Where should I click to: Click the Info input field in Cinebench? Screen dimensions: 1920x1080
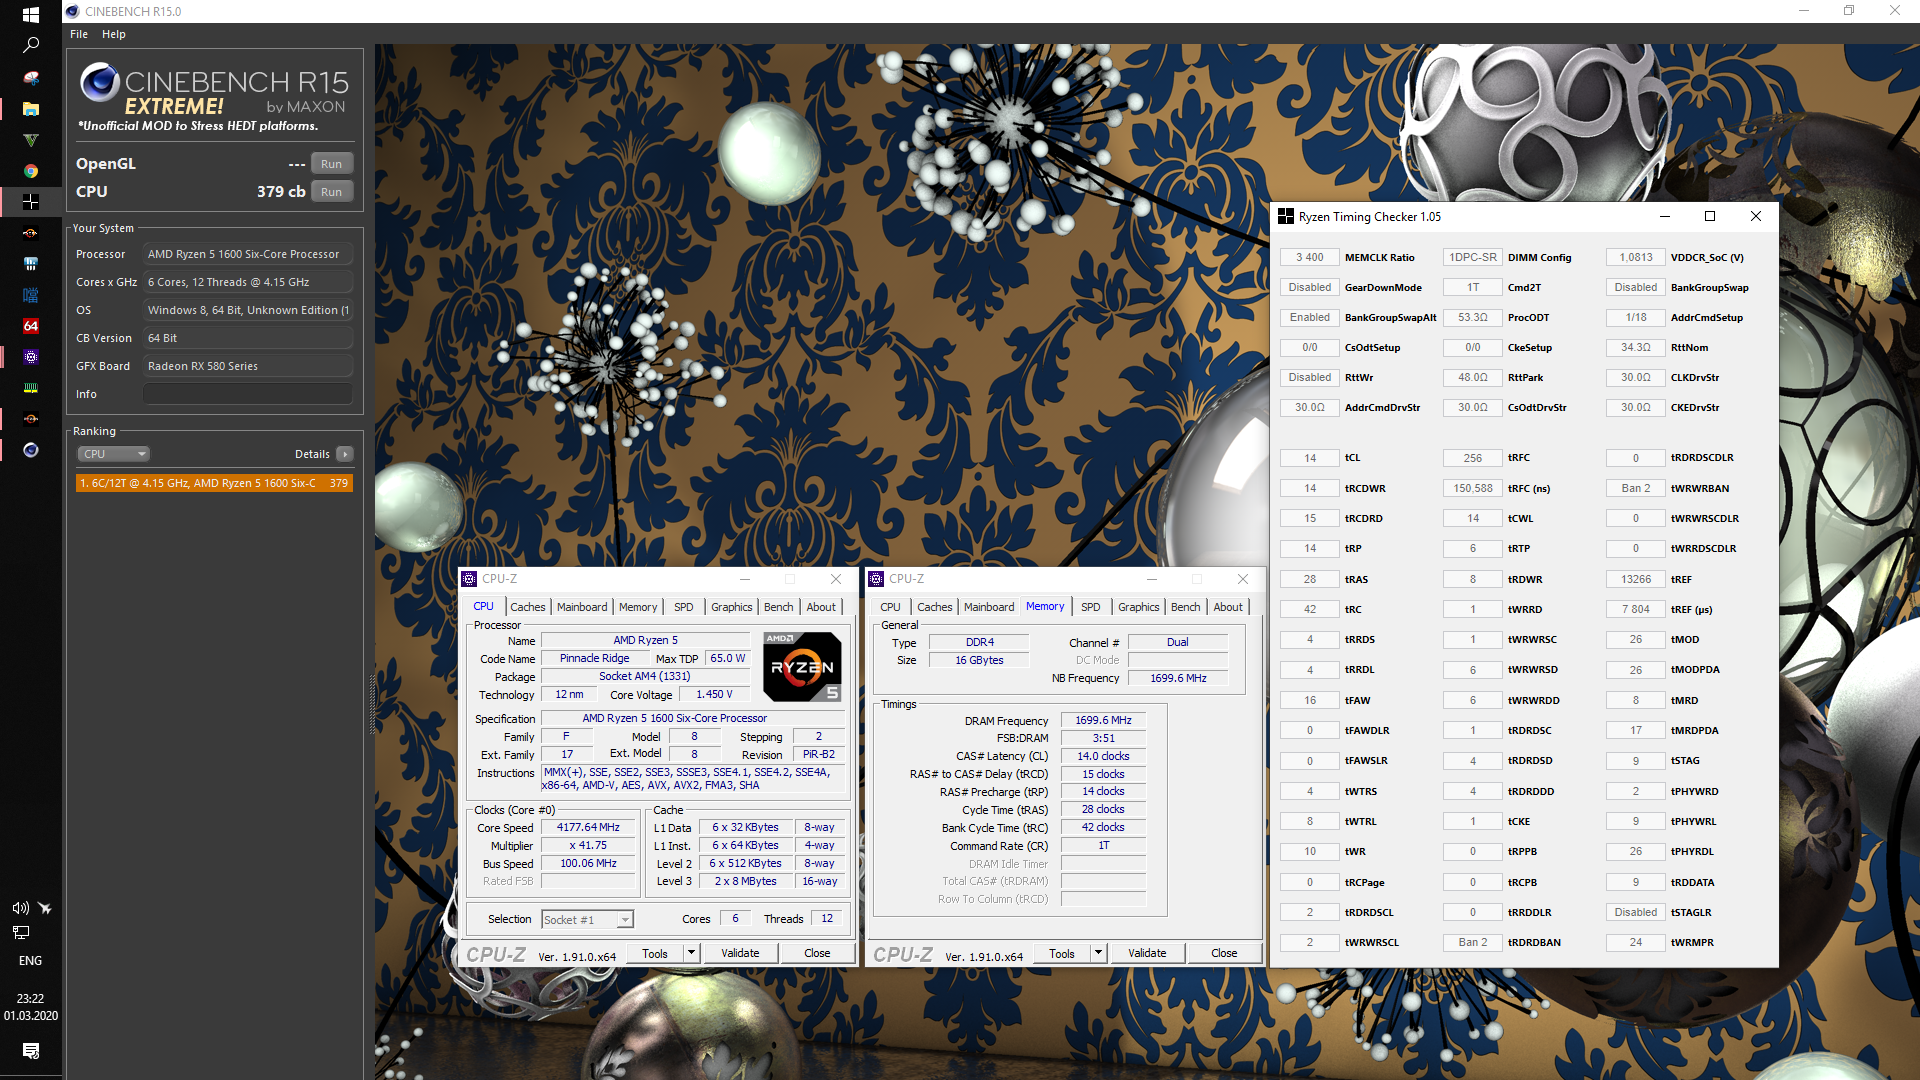click(x=248, y=394)
